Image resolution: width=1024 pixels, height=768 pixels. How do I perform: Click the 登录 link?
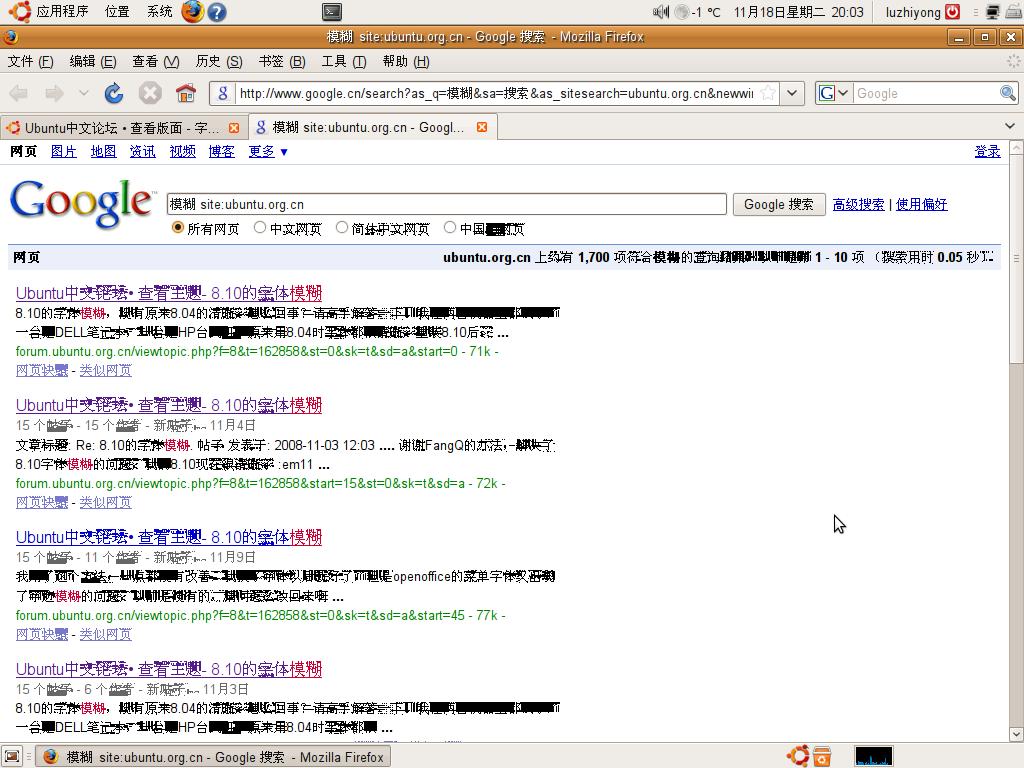click(x=987, y=152)
